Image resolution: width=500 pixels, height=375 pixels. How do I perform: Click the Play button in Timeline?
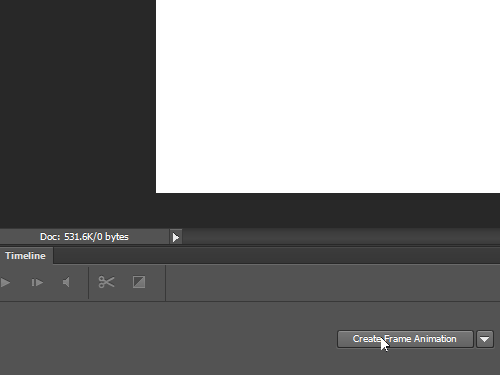click(5, 283)
